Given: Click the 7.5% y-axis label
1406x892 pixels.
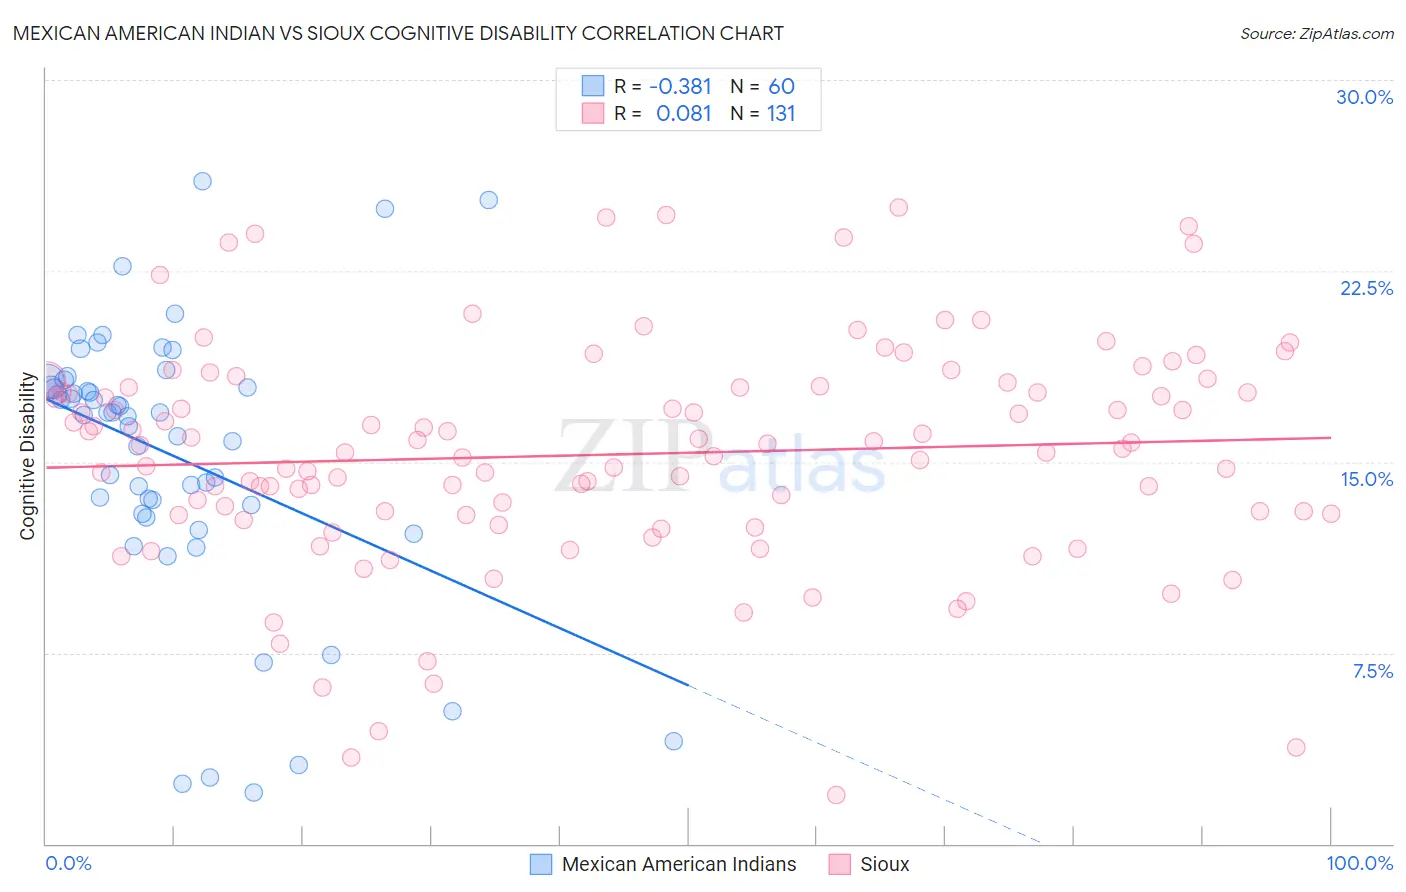Looking at the screenshot, I should pos(1372,671).
